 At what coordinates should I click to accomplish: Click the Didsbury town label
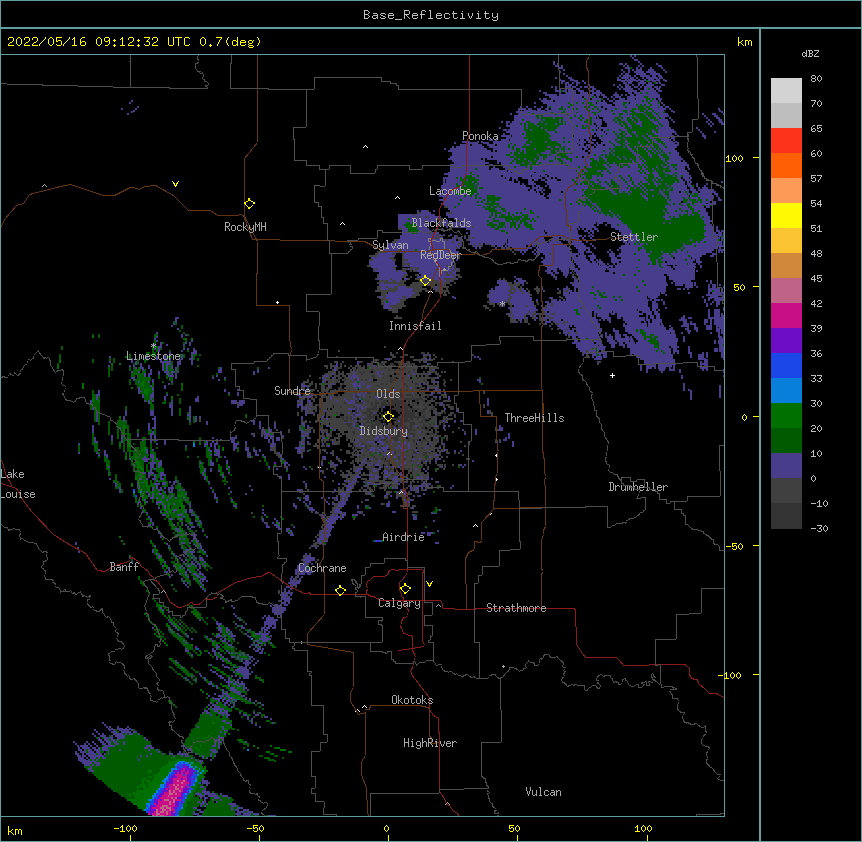[x=384, y=431]
